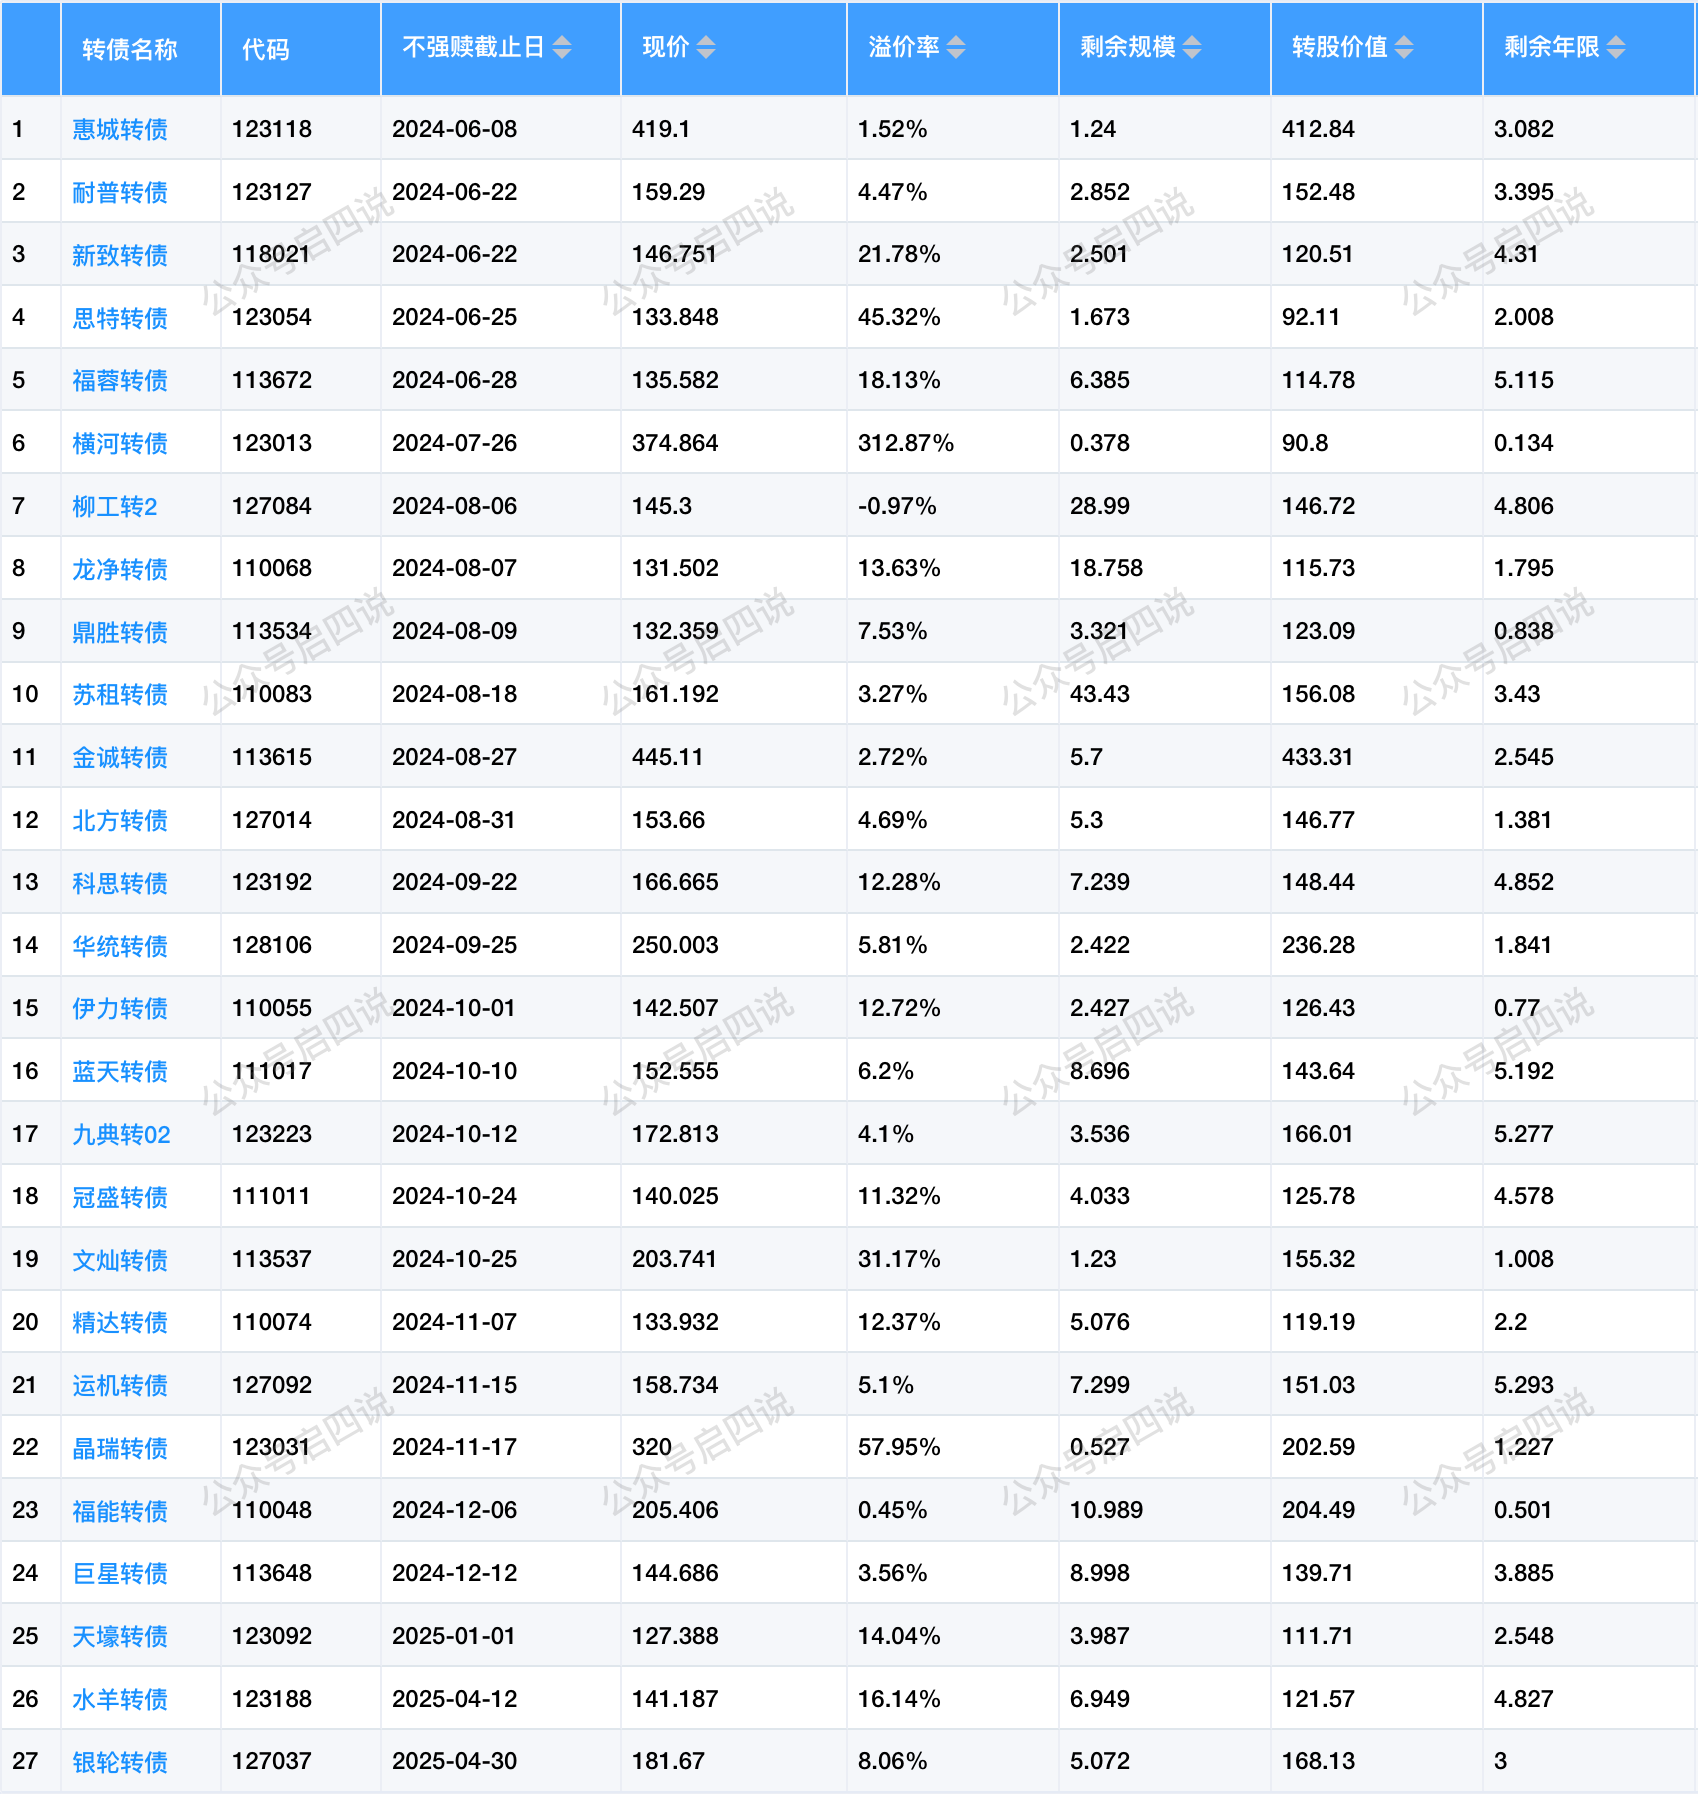Click the 横河转债 link

[120, 443]
